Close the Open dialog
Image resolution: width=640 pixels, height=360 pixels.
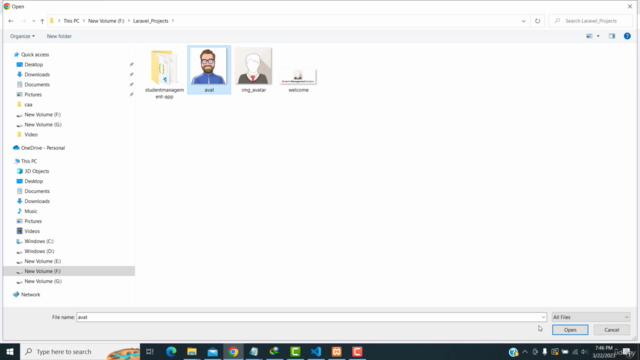pos(630,6)
